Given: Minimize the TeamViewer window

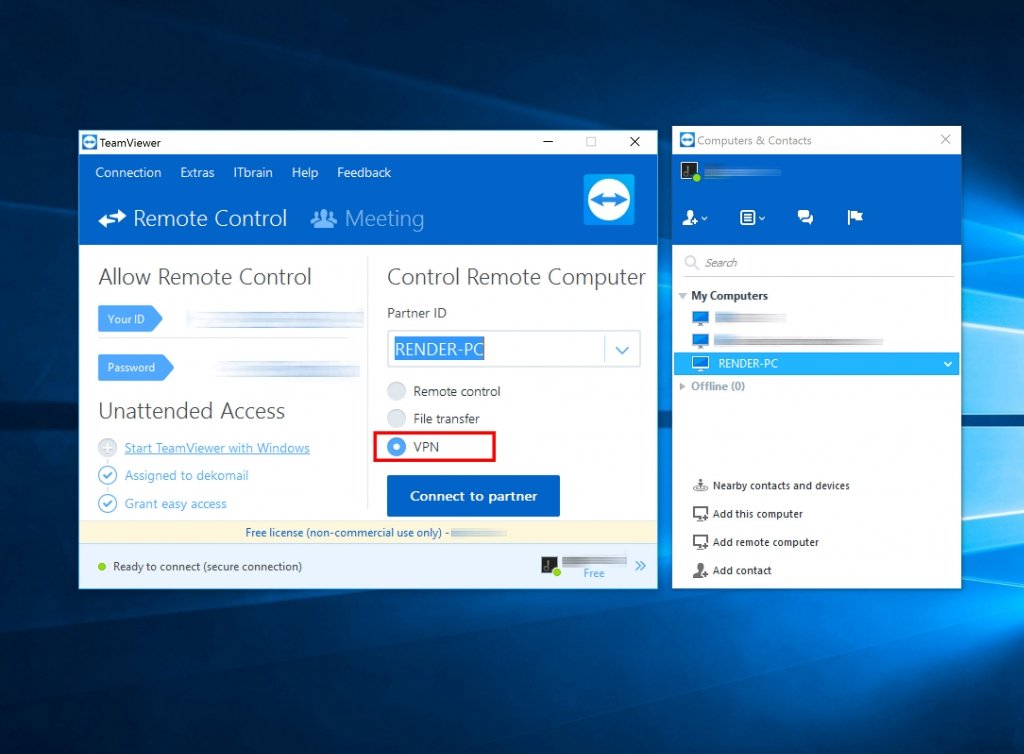Looking at the screenshot, I should click(548, 141).
